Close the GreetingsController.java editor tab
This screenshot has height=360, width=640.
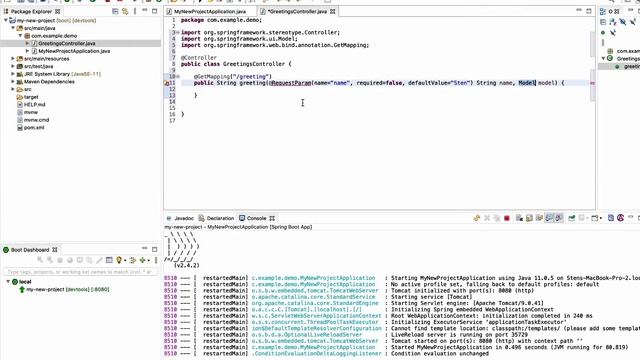click(x=333, y=11)
